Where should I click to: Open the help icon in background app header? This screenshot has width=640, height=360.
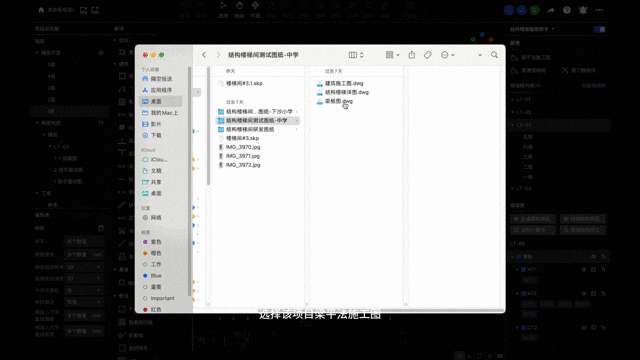[x=567, y=10]
